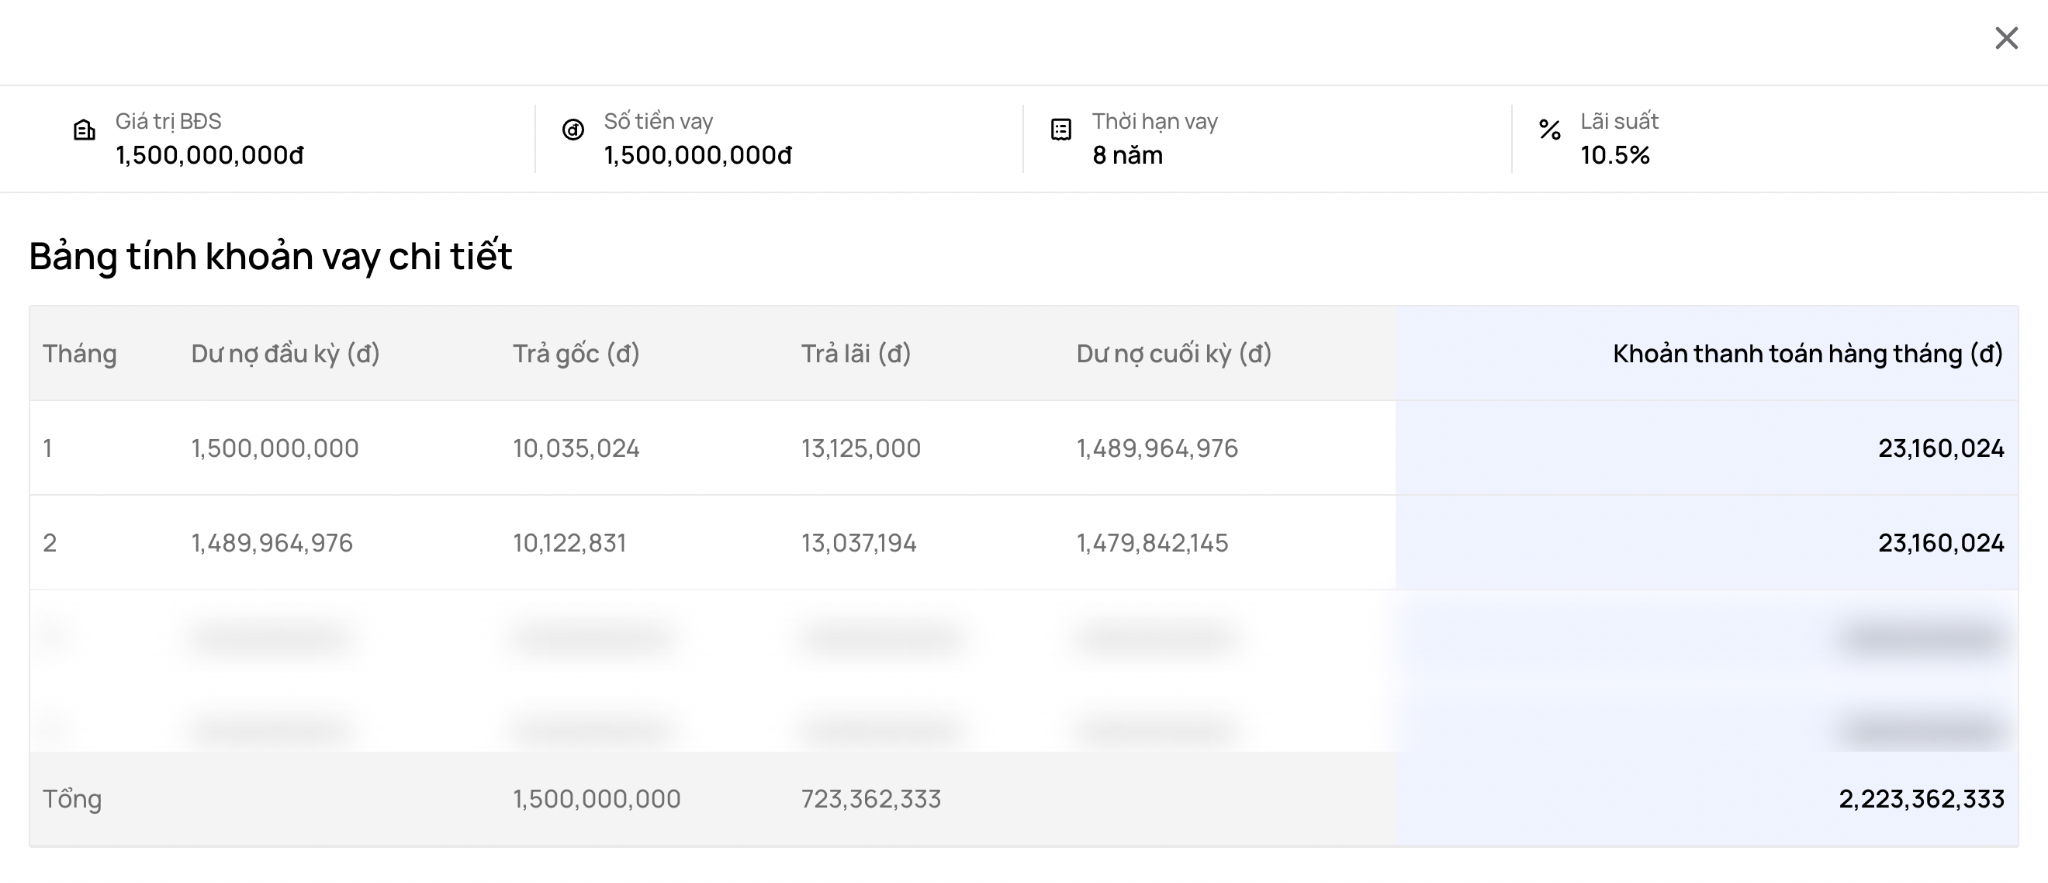2048x883 pixels.
Task: Click the Bảng tính khoản vay chi tiết heading
Action: [x=271, y=256]
